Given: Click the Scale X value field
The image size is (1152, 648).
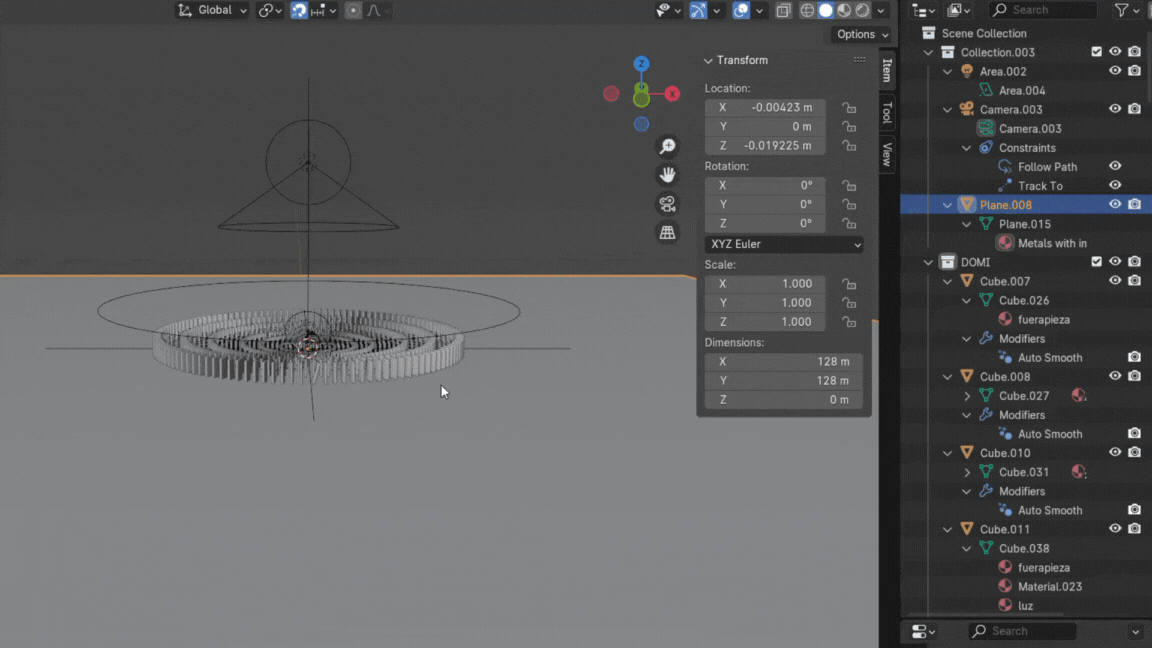Looking at the screenshot, I should [x=765, y=284].
